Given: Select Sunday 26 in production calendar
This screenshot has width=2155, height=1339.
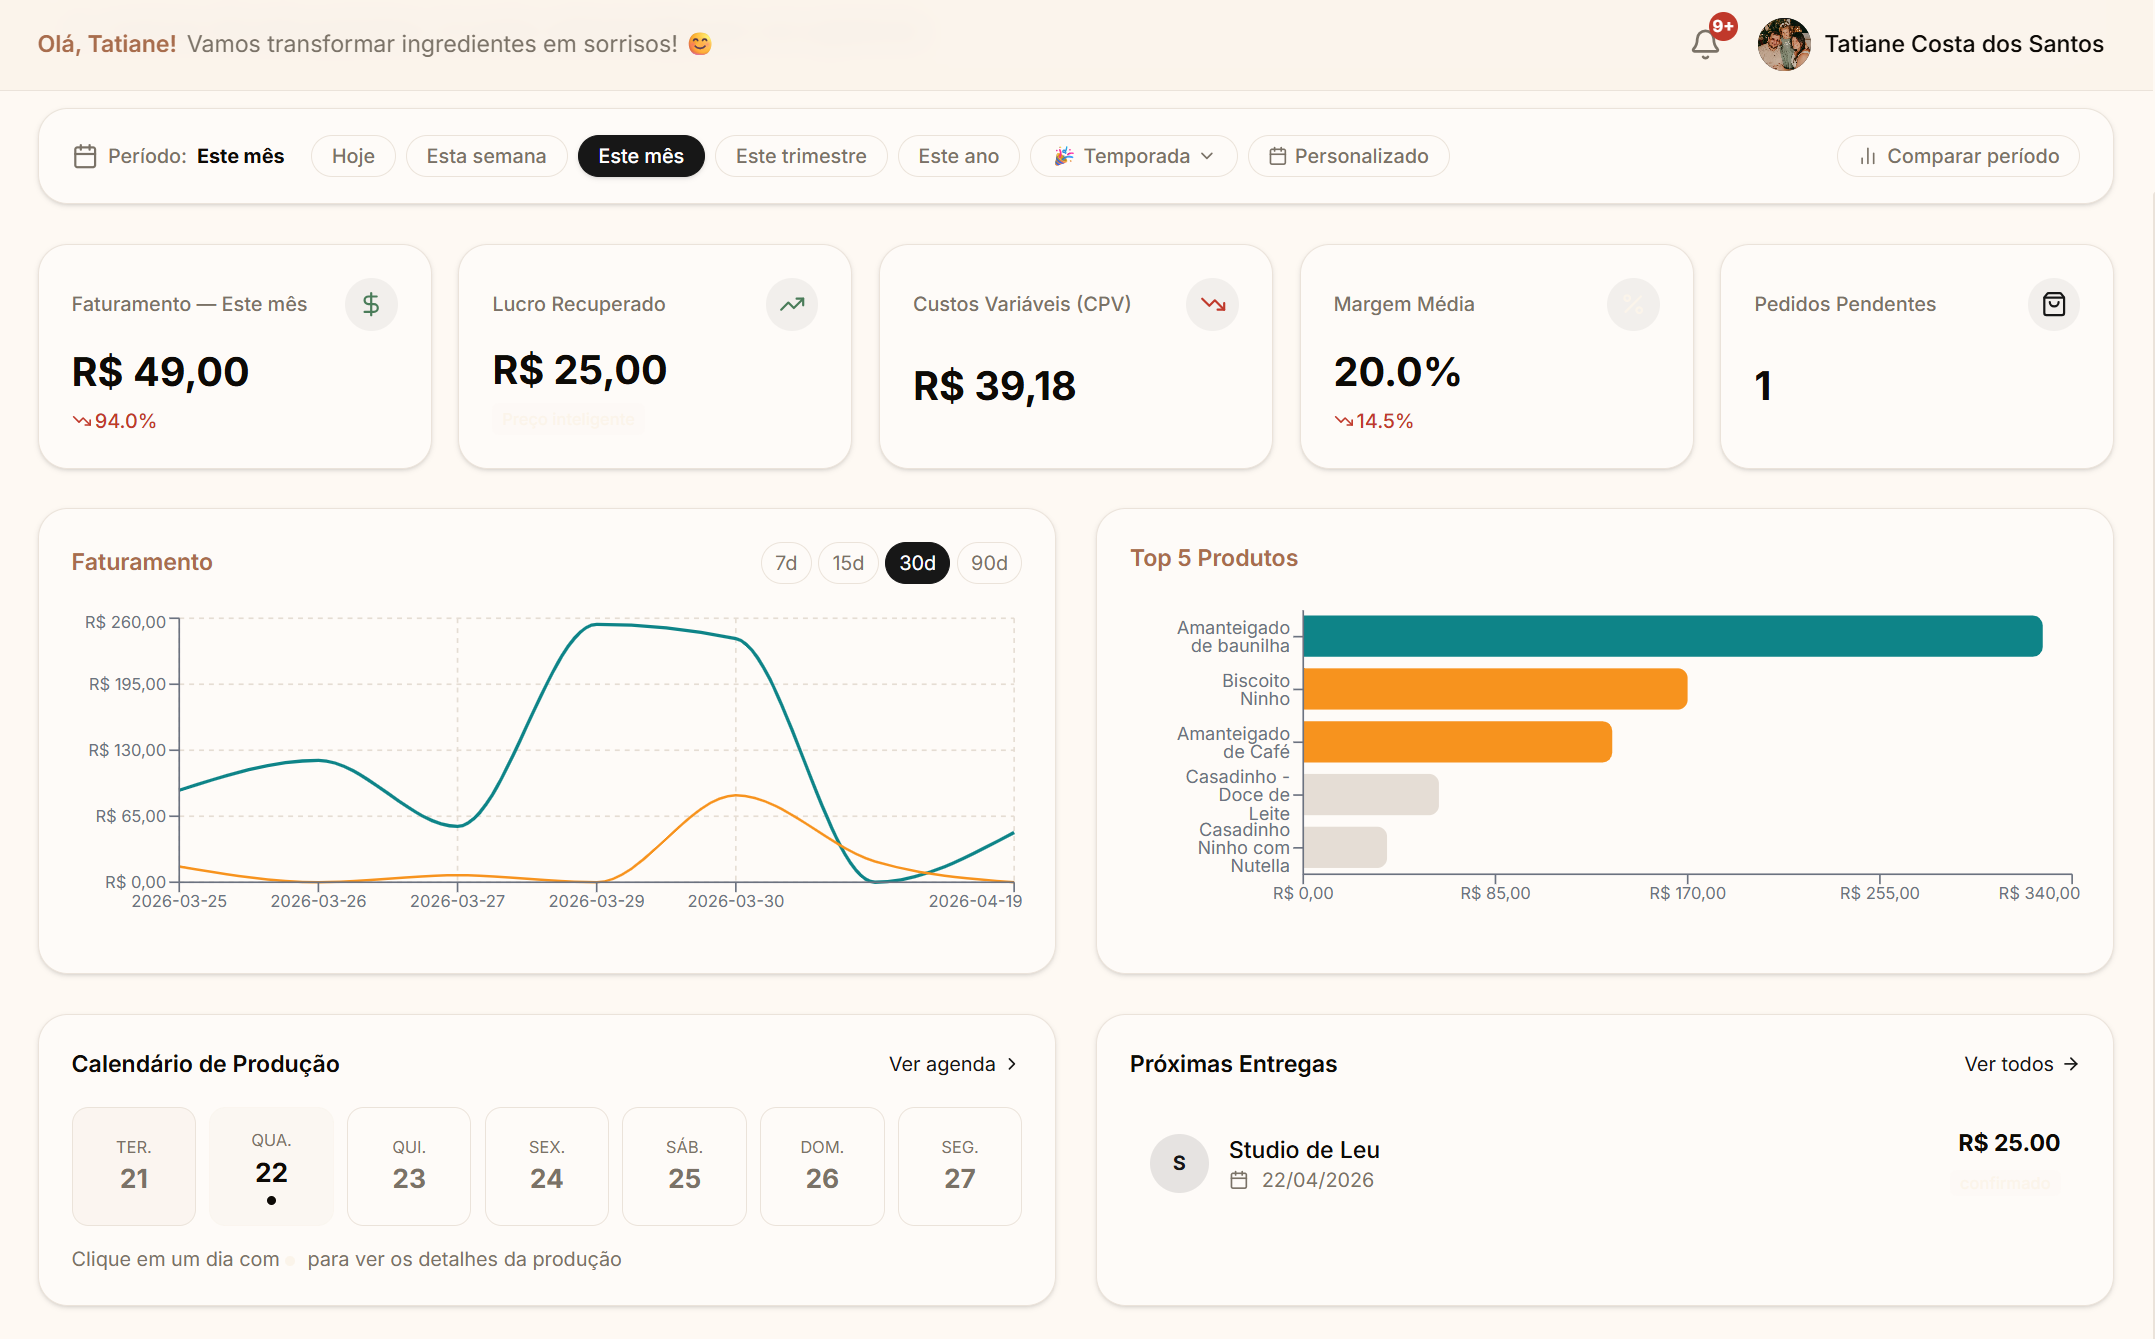Looking at the screenshot, I should point(822,1166).
